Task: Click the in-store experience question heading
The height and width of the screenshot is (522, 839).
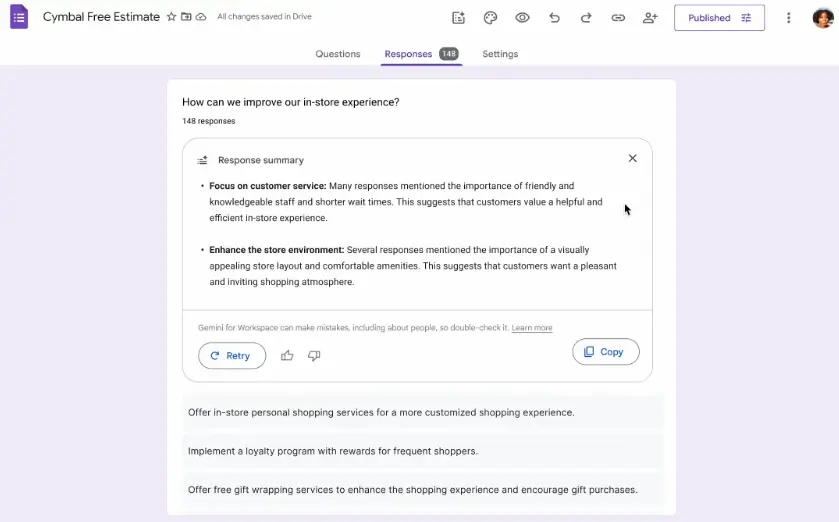Action: click(291, 102)
